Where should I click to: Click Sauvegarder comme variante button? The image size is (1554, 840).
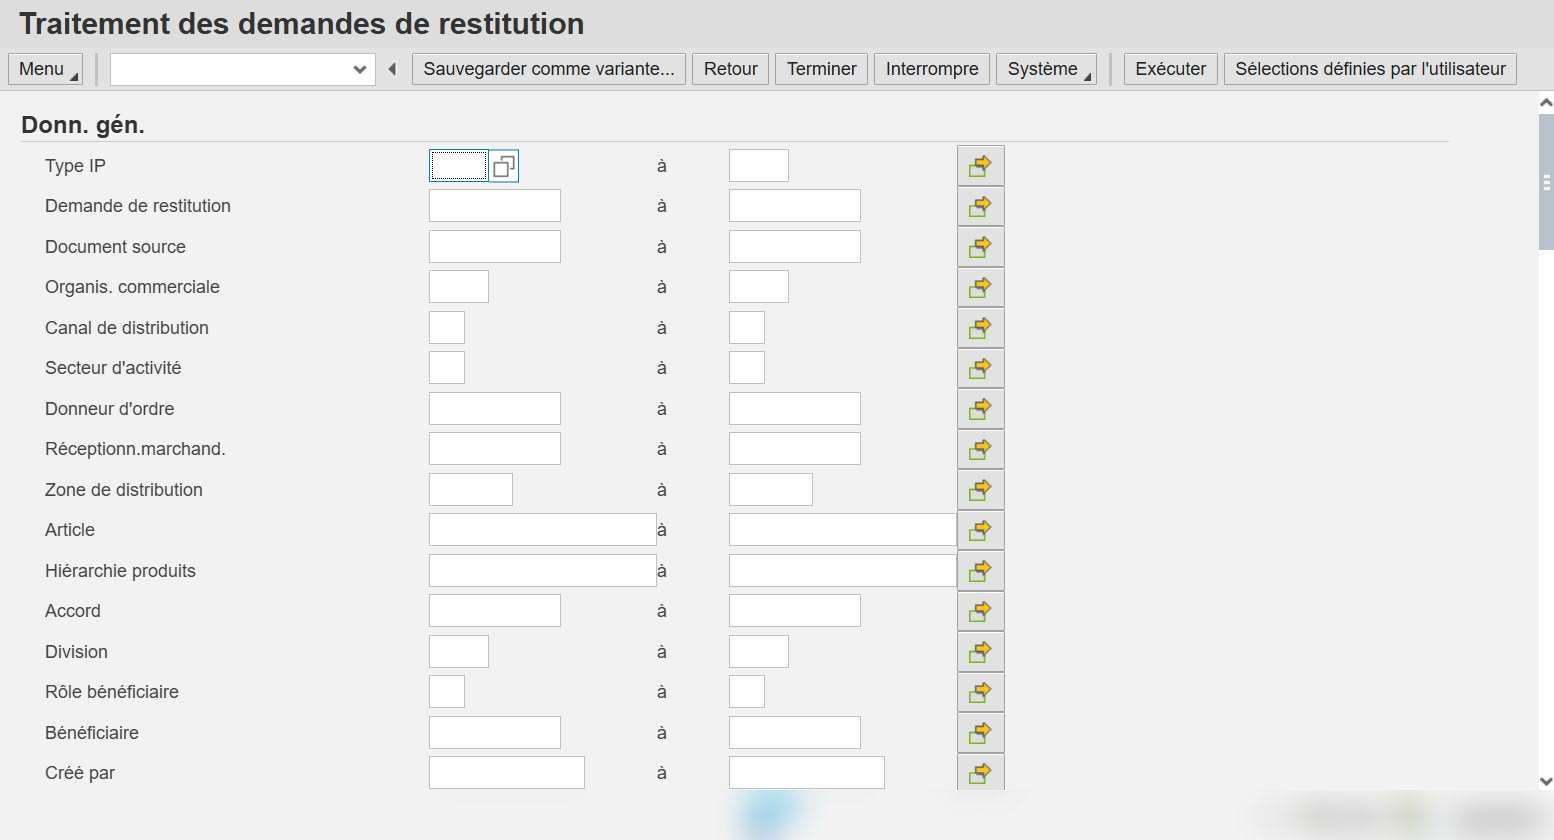[x=549, y=69]
